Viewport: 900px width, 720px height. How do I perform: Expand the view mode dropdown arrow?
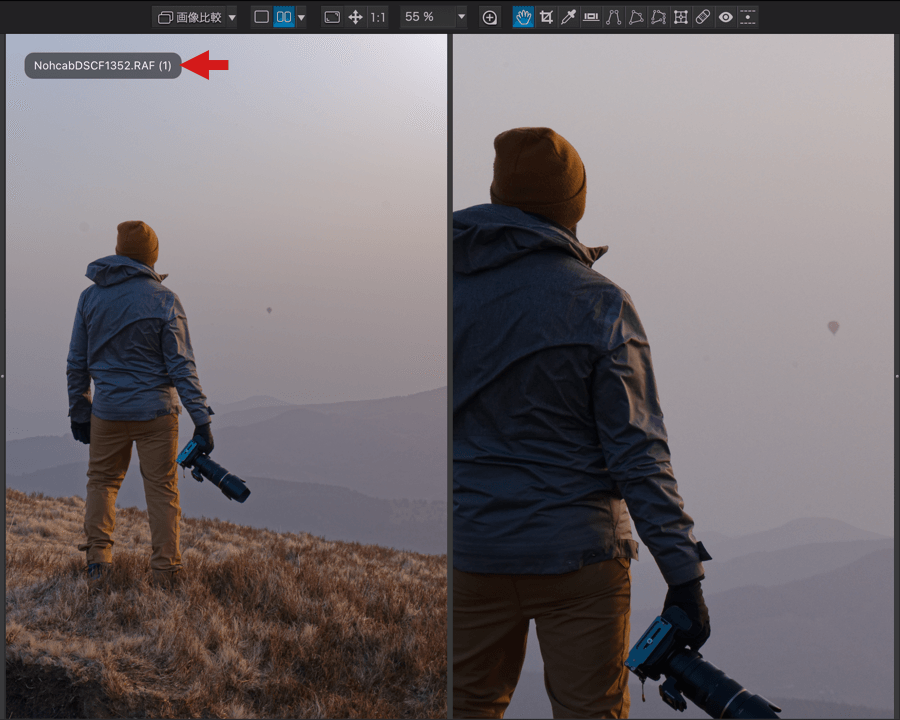point(301,17)
